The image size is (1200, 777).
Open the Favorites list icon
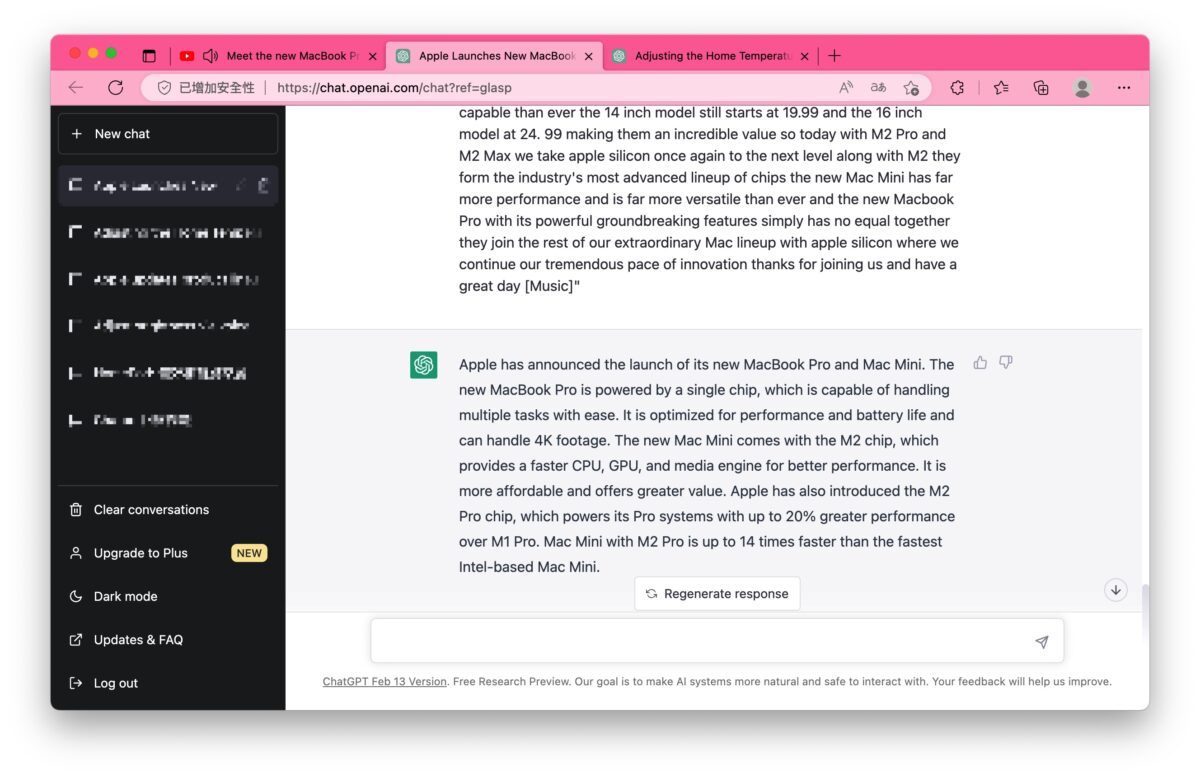(x=1001, y=88)
